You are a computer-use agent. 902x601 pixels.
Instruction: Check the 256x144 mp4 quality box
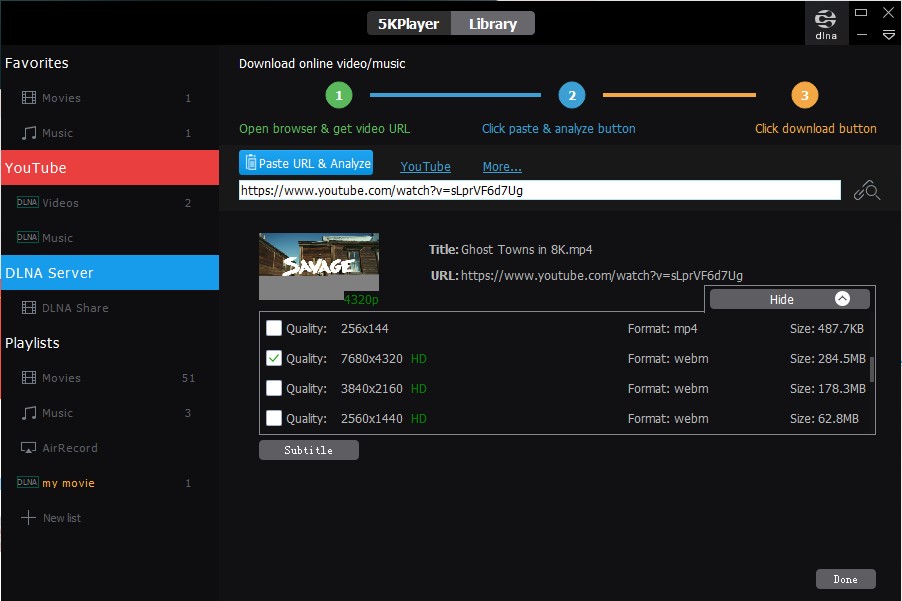(x=274, y=328)
